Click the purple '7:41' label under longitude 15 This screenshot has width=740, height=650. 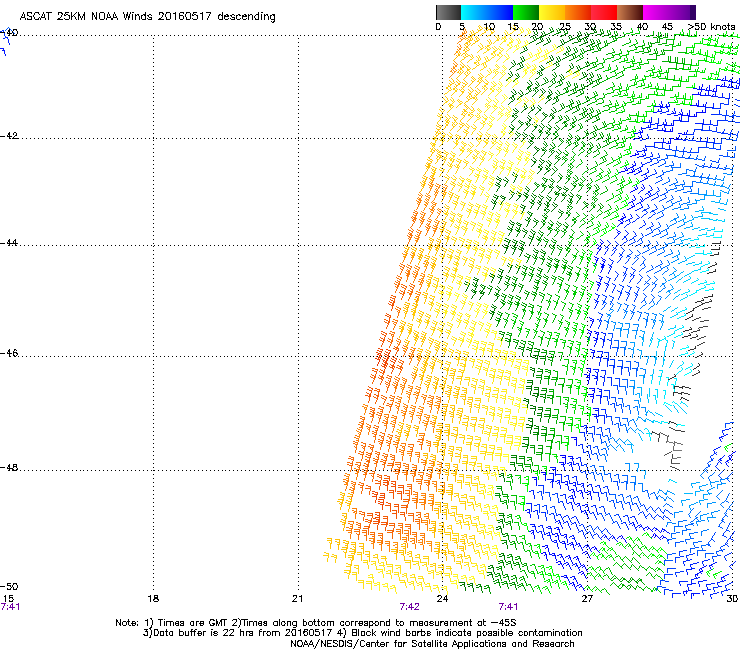click(x=10, y=607)
